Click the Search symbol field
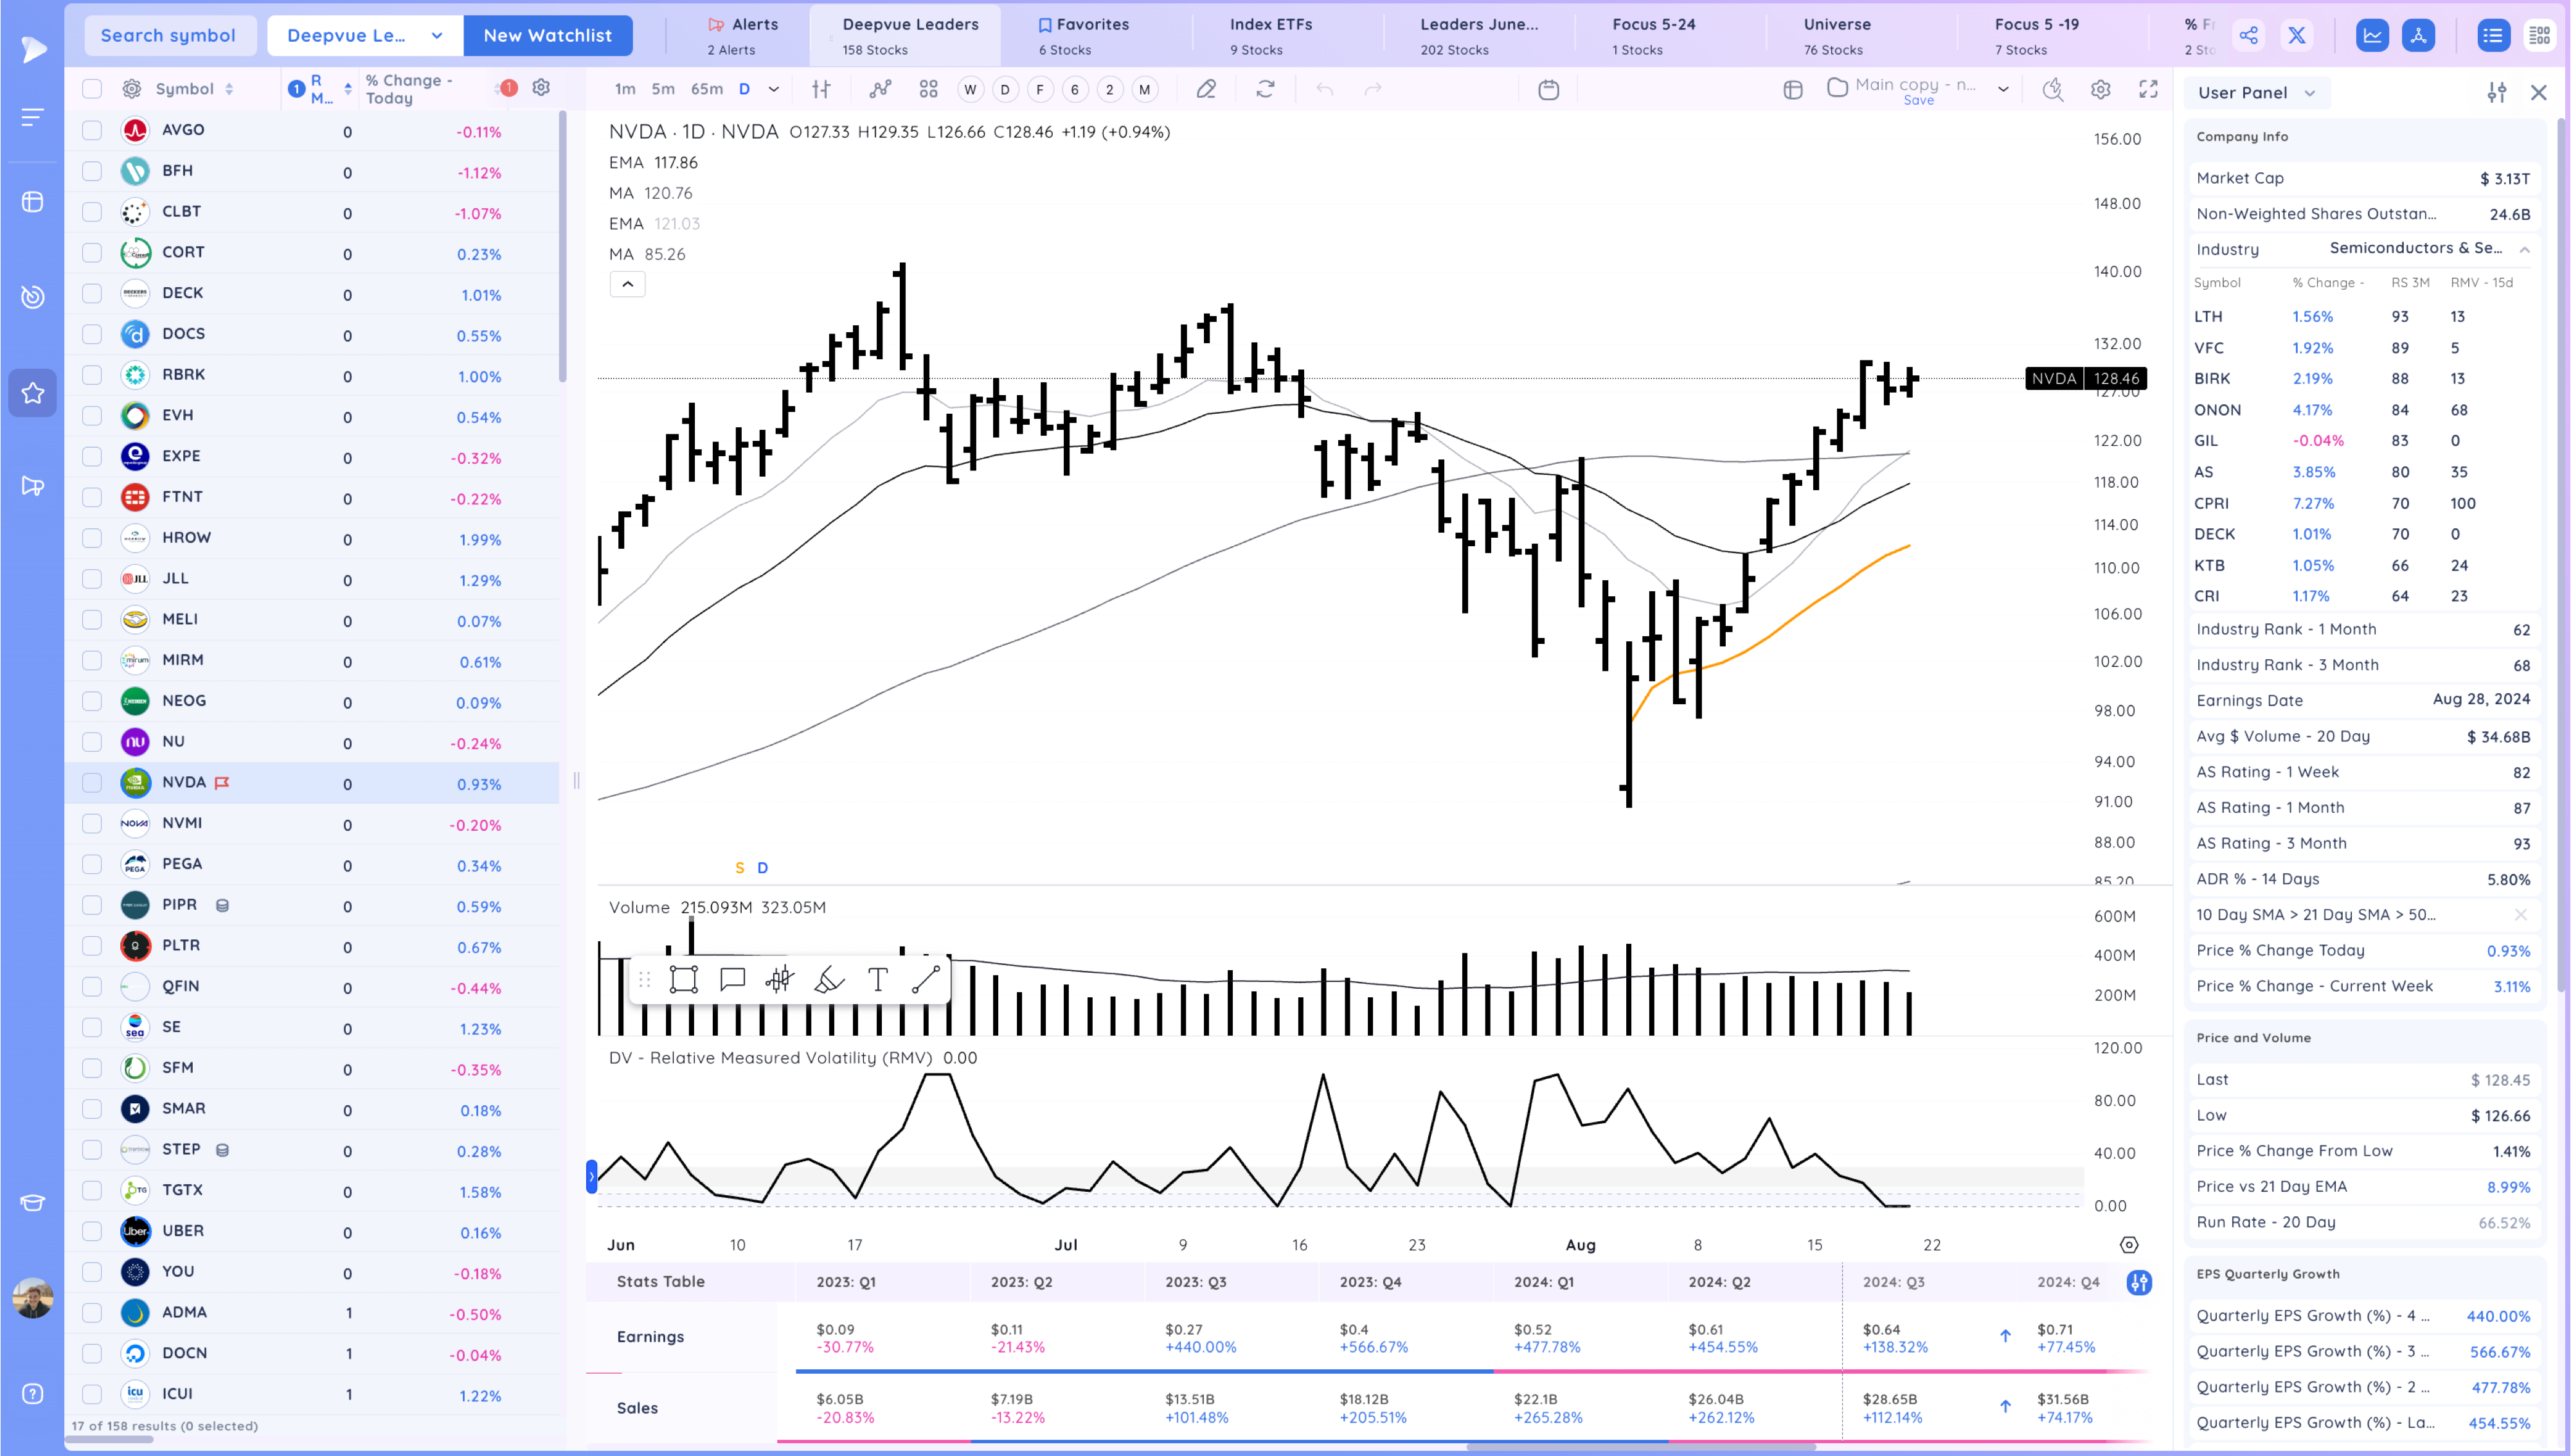Image resolution: width=2571 pixels, height=1456 pixels. (x=168, y=36)
